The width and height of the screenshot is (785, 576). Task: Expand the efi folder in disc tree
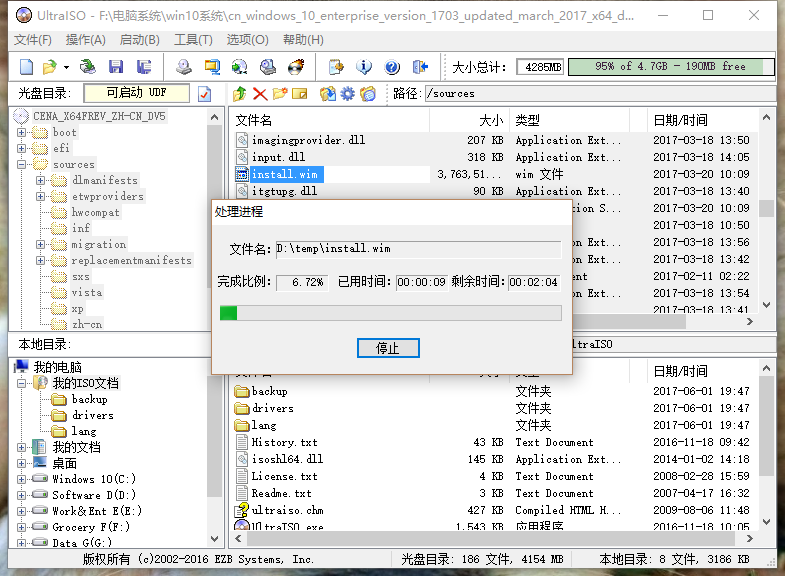pyautogui.click(x=22, y=149)
